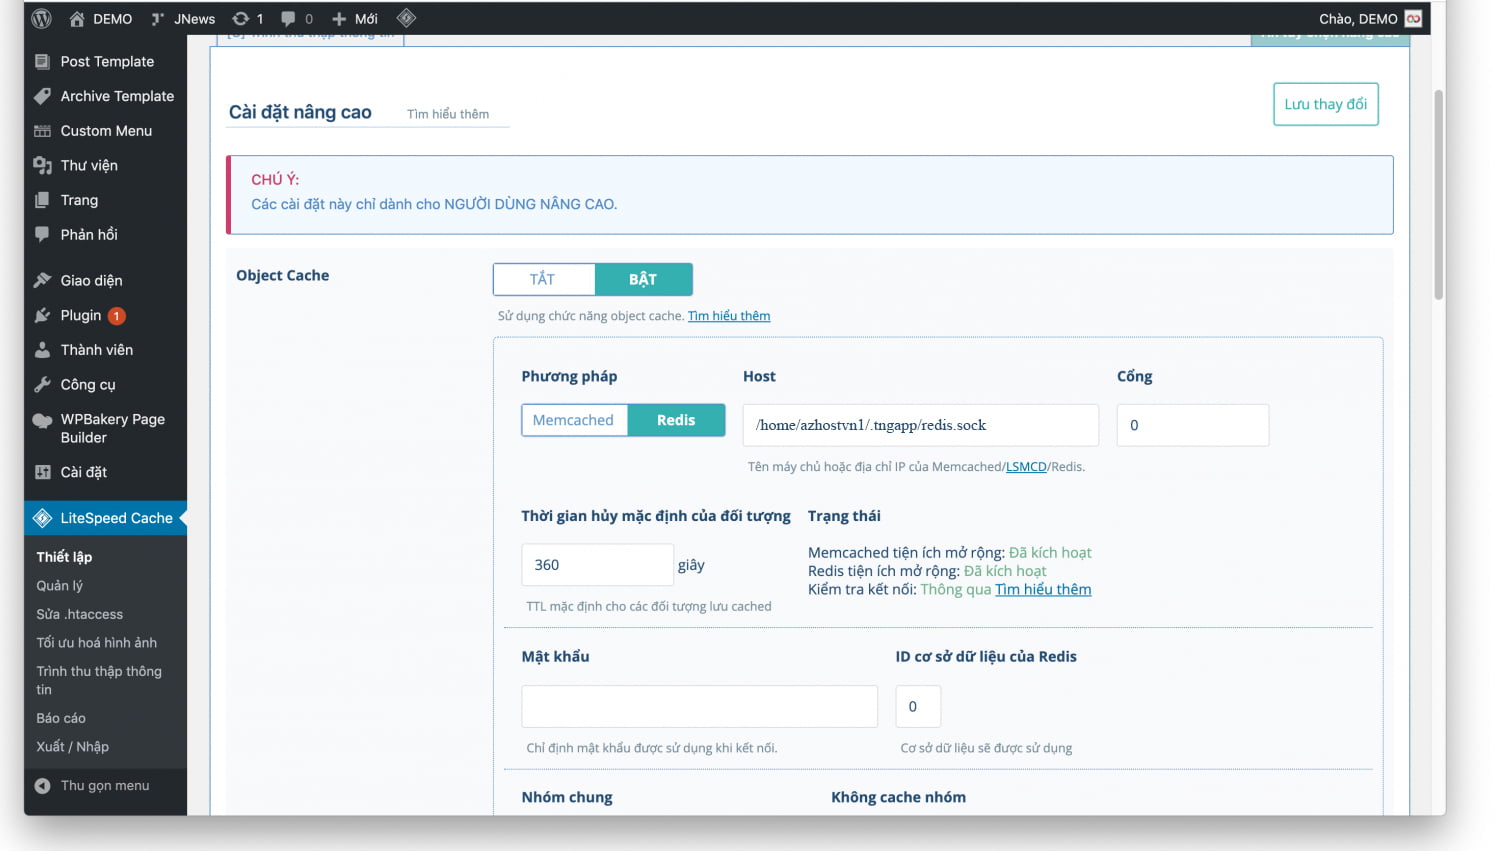Select Memcached as the cache method
The width and height of the screenshot is (1503, 851).
point(573,420)
